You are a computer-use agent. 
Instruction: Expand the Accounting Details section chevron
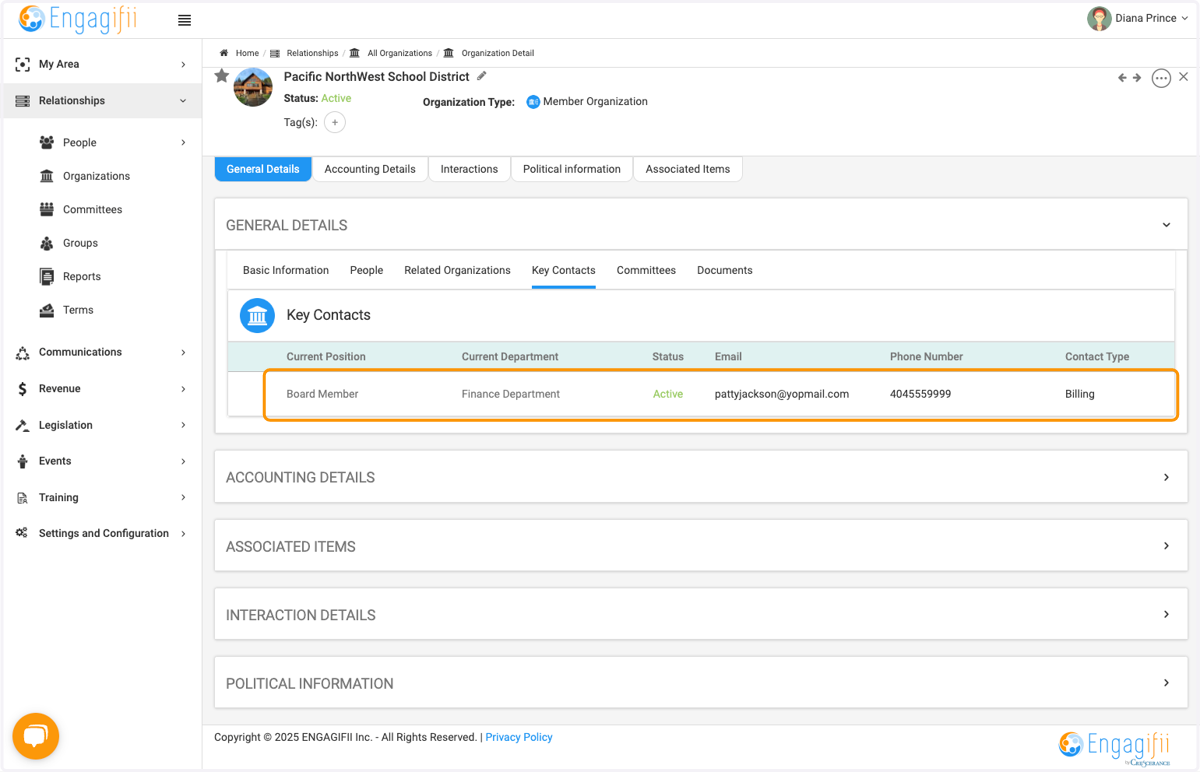coord(1166,477)
